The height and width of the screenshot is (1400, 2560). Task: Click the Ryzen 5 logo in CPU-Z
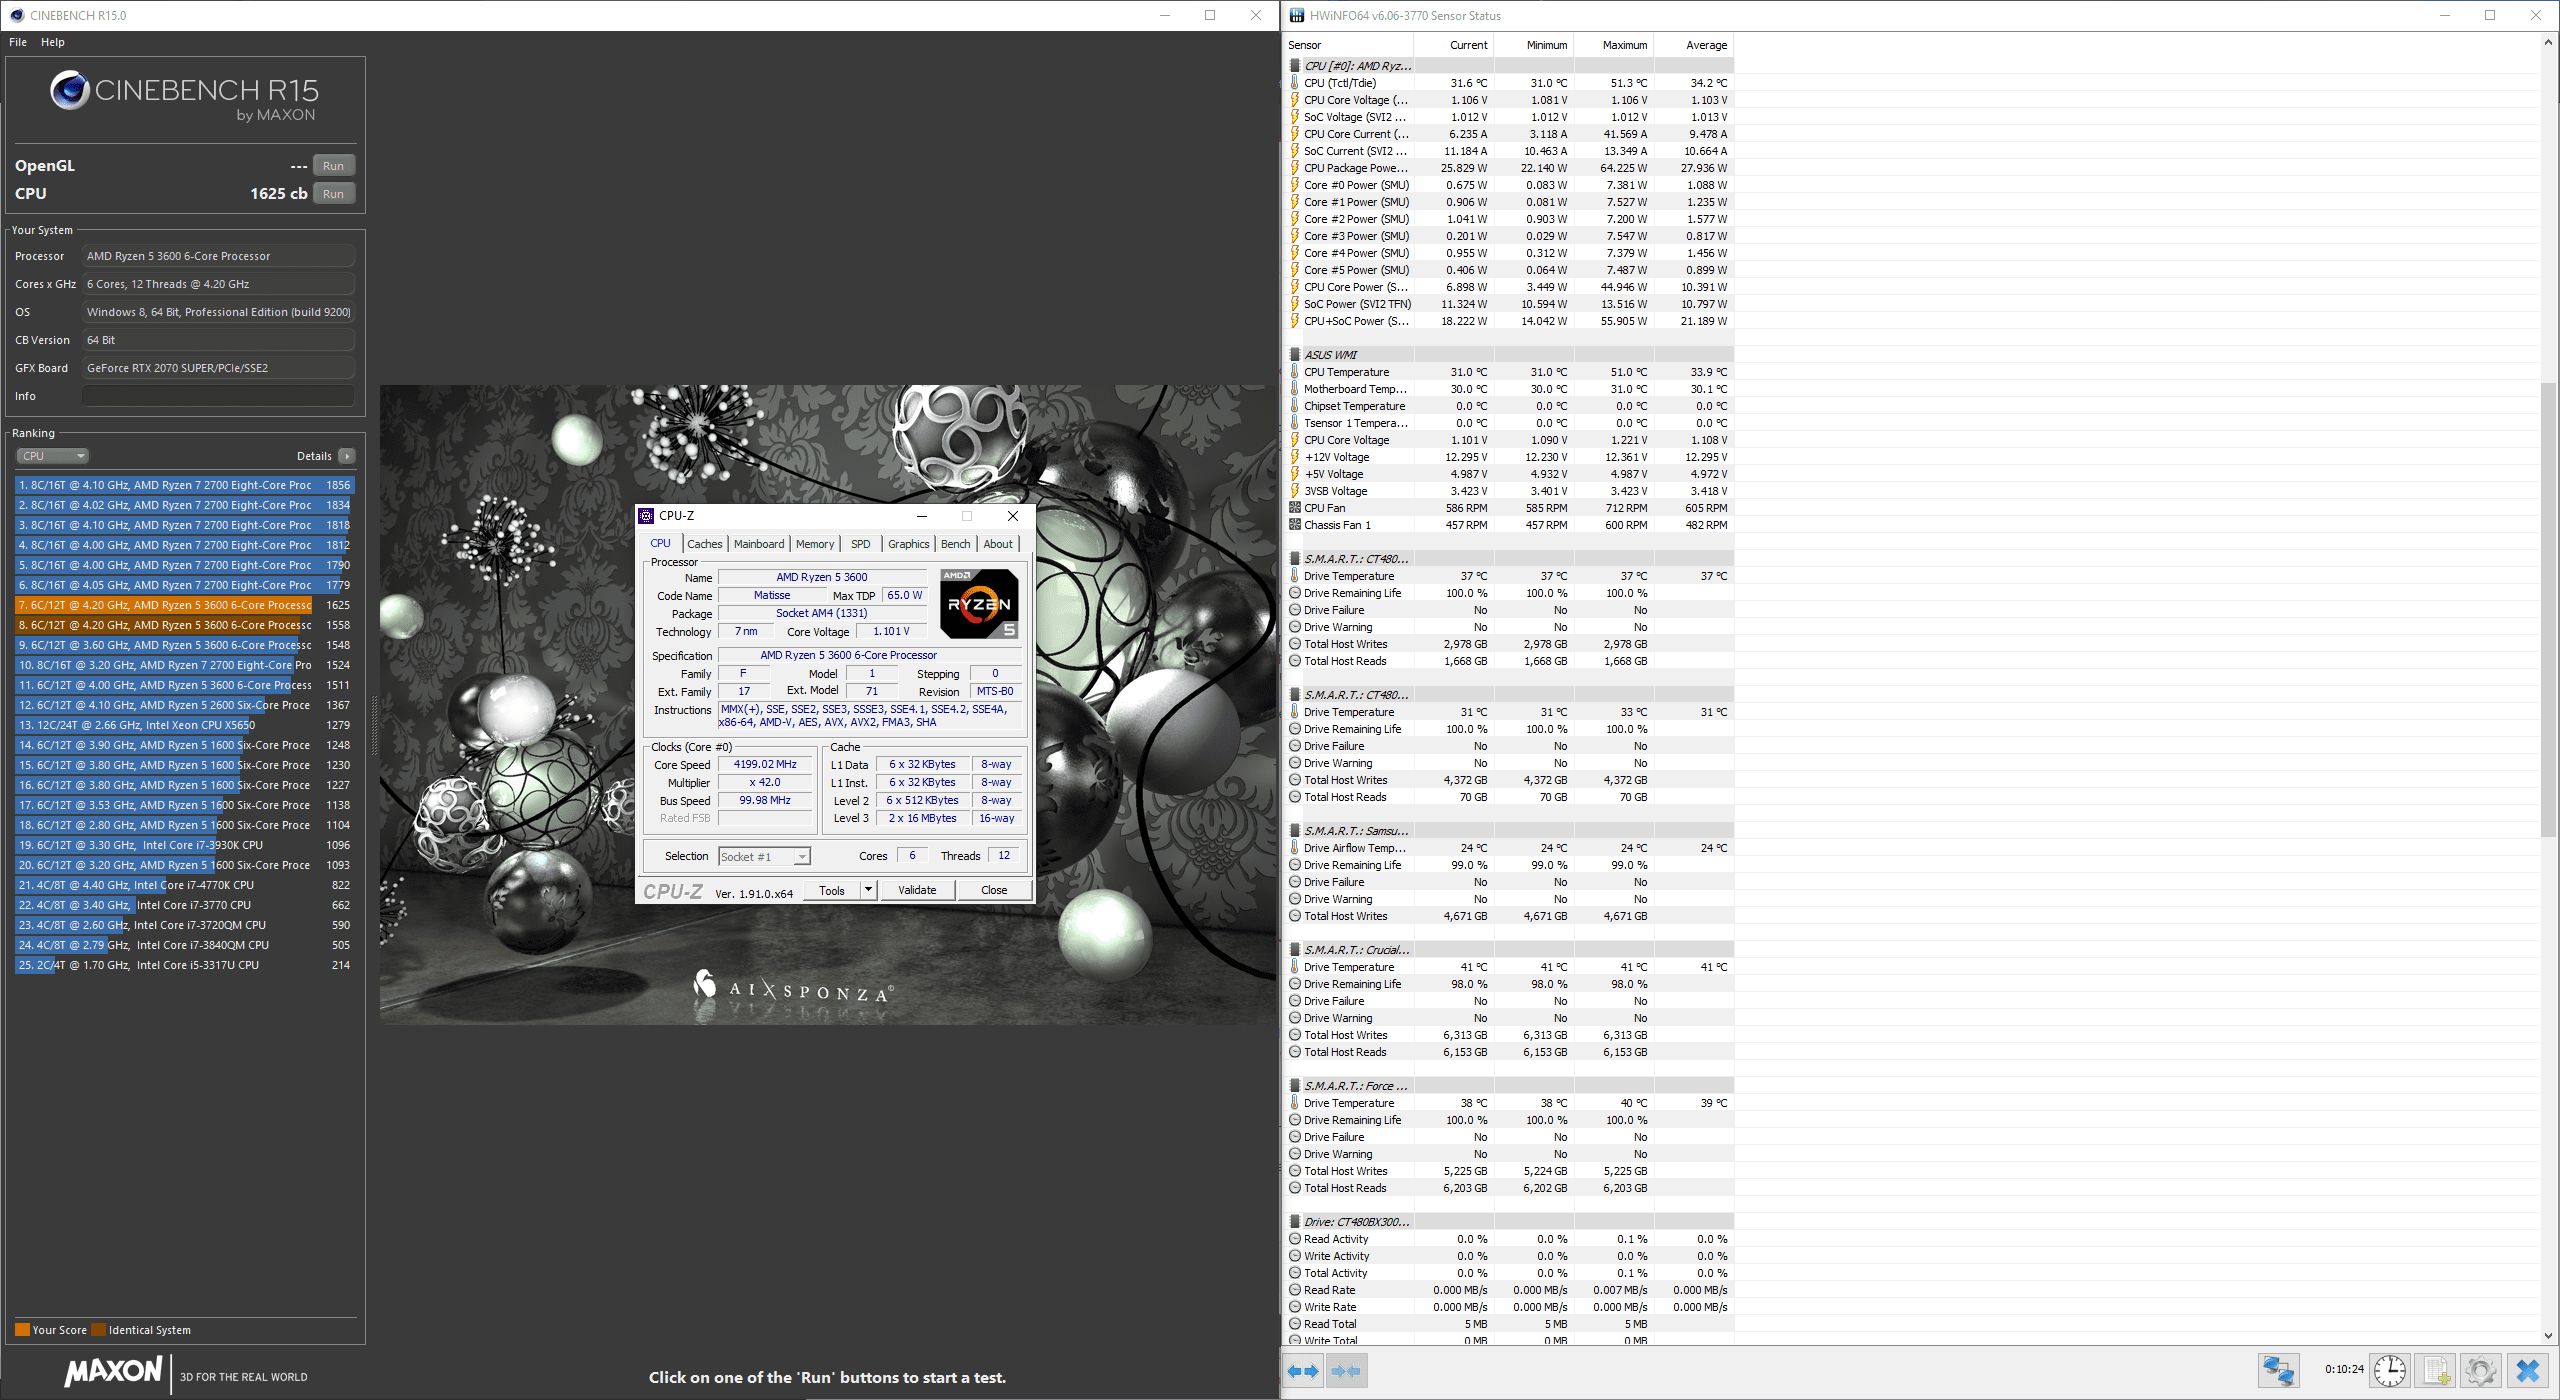(x=980, y=603)
